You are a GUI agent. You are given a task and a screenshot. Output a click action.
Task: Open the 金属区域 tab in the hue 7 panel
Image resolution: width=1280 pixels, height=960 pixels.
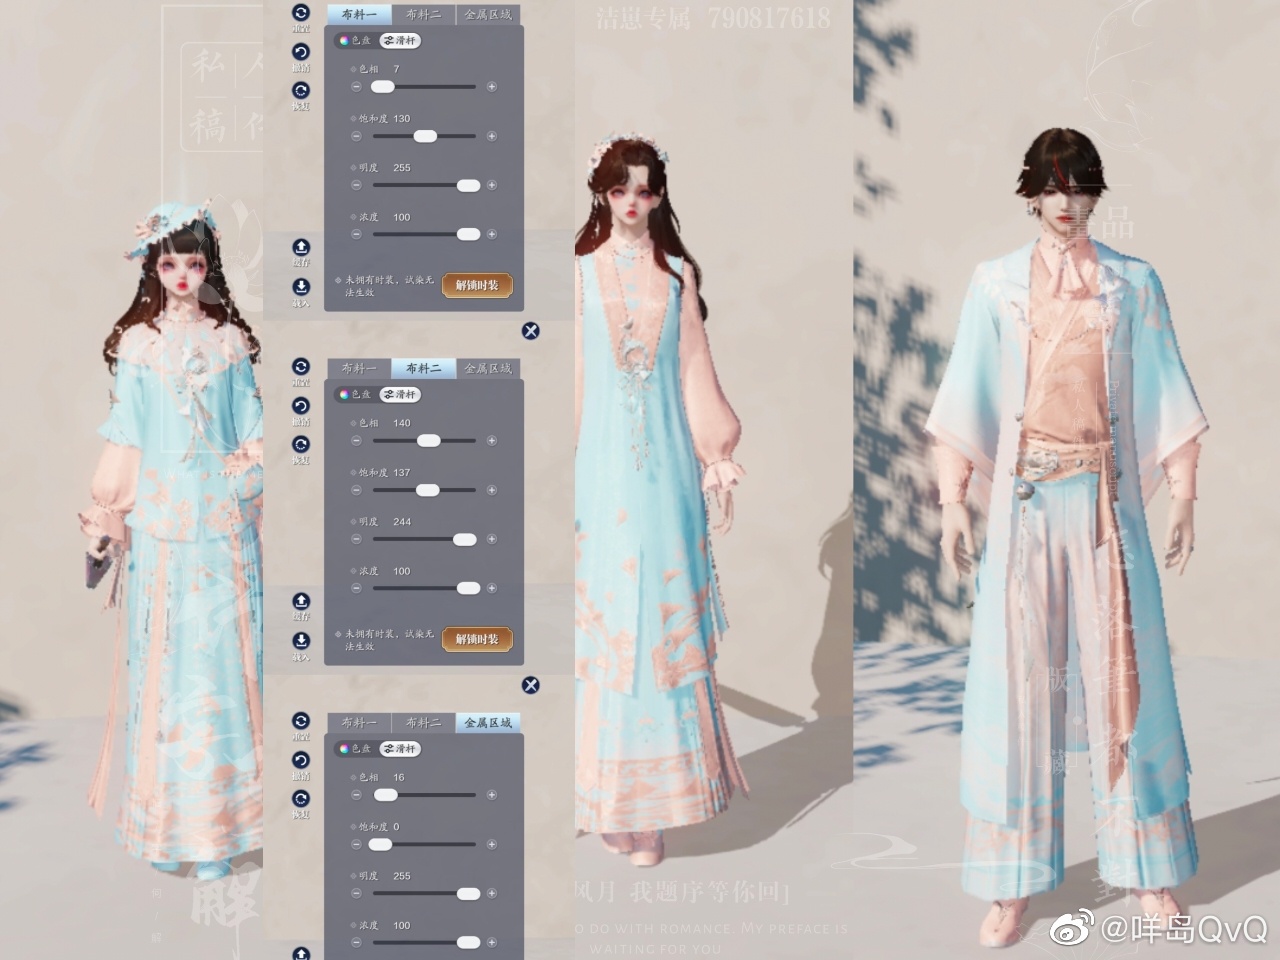pos(487,14)
